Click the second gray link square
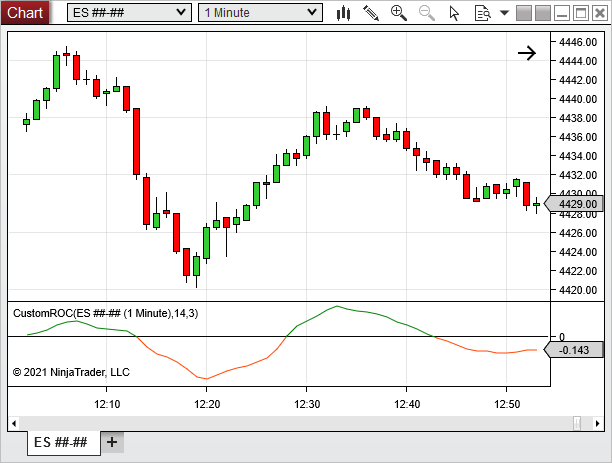612x463 pixels. [x=543, y=13]
